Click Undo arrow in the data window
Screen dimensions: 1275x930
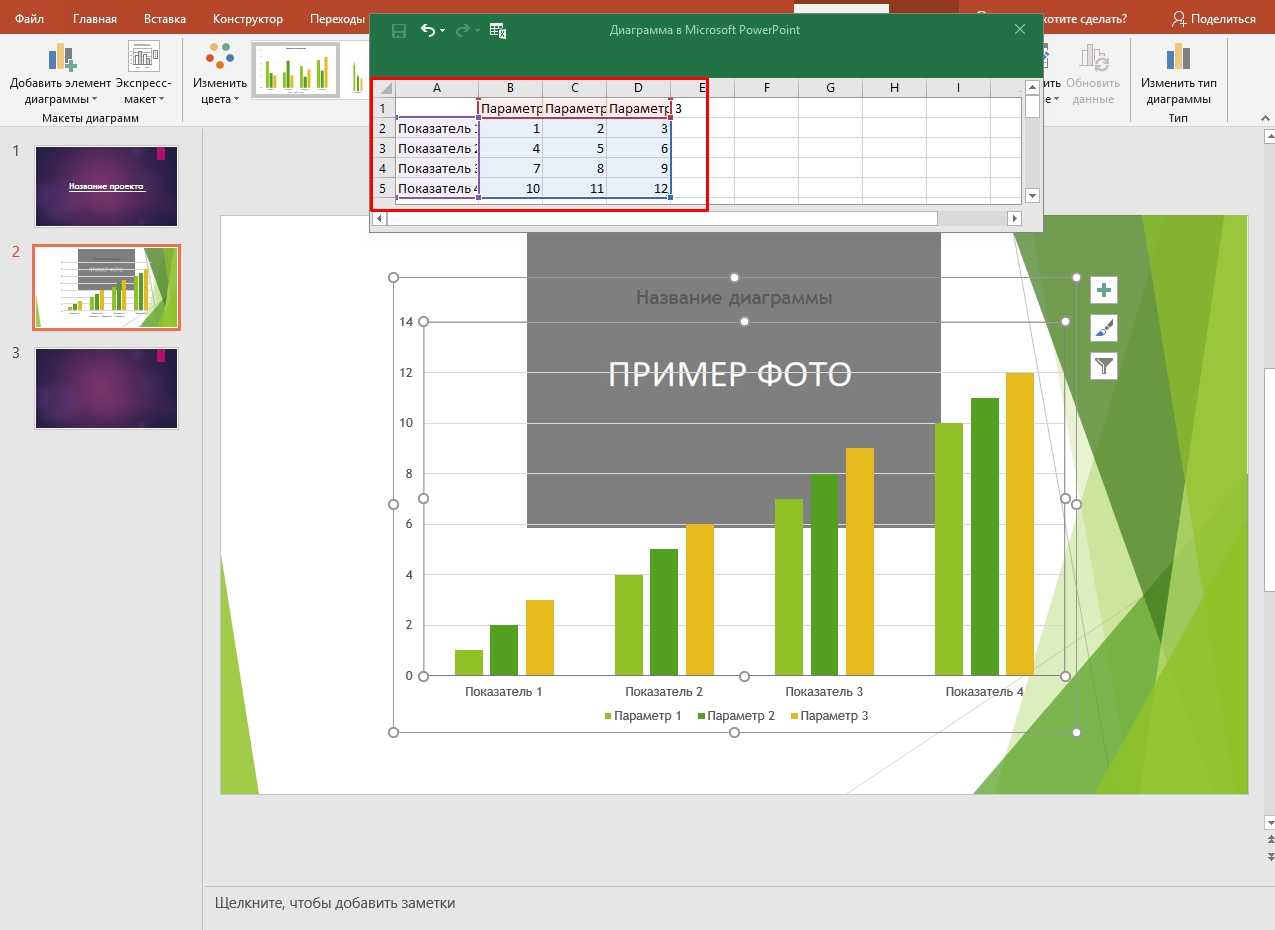(428, 30)
